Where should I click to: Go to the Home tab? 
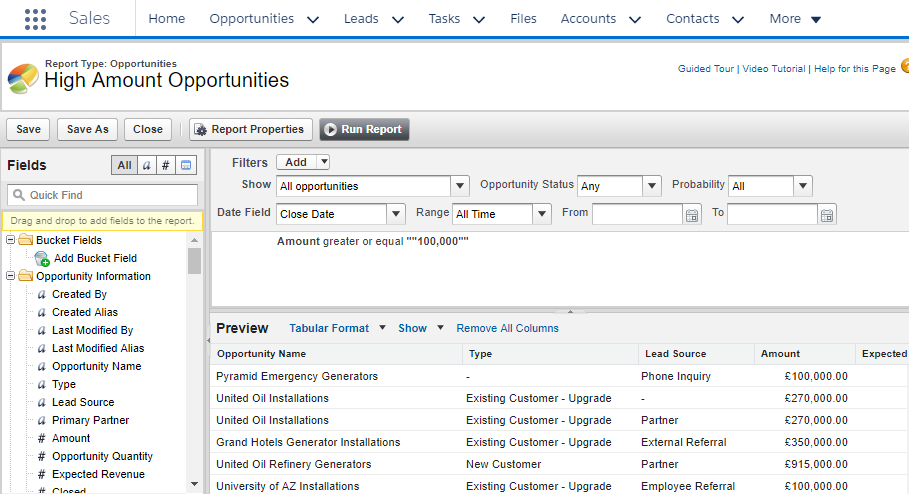[x=166, y=19]
